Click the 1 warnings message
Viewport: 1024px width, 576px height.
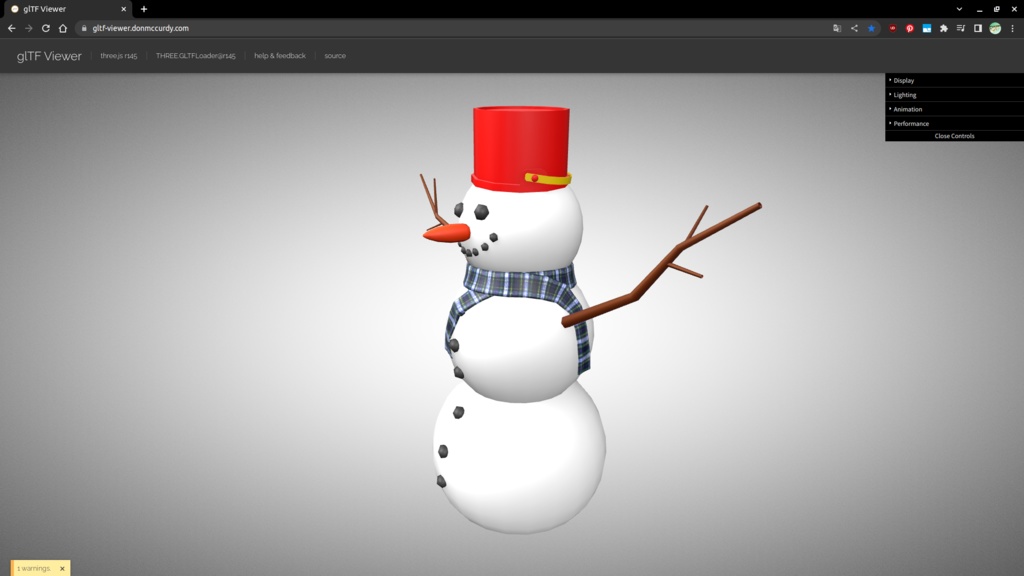point(33,568)
